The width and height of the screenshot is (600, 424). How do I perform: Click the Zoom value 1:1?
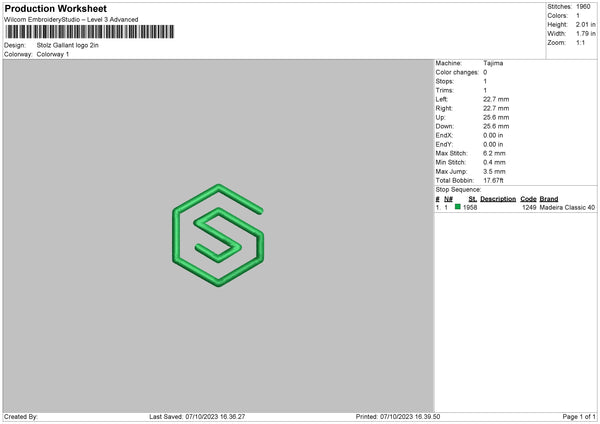(580, 42)
